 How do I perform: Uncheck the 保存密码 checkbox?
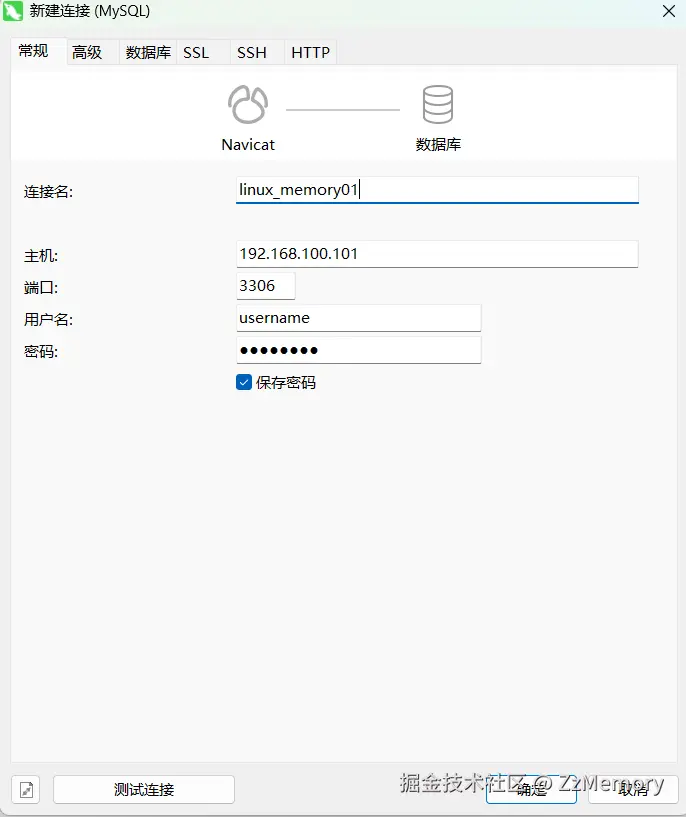click(x=244, y=382)
